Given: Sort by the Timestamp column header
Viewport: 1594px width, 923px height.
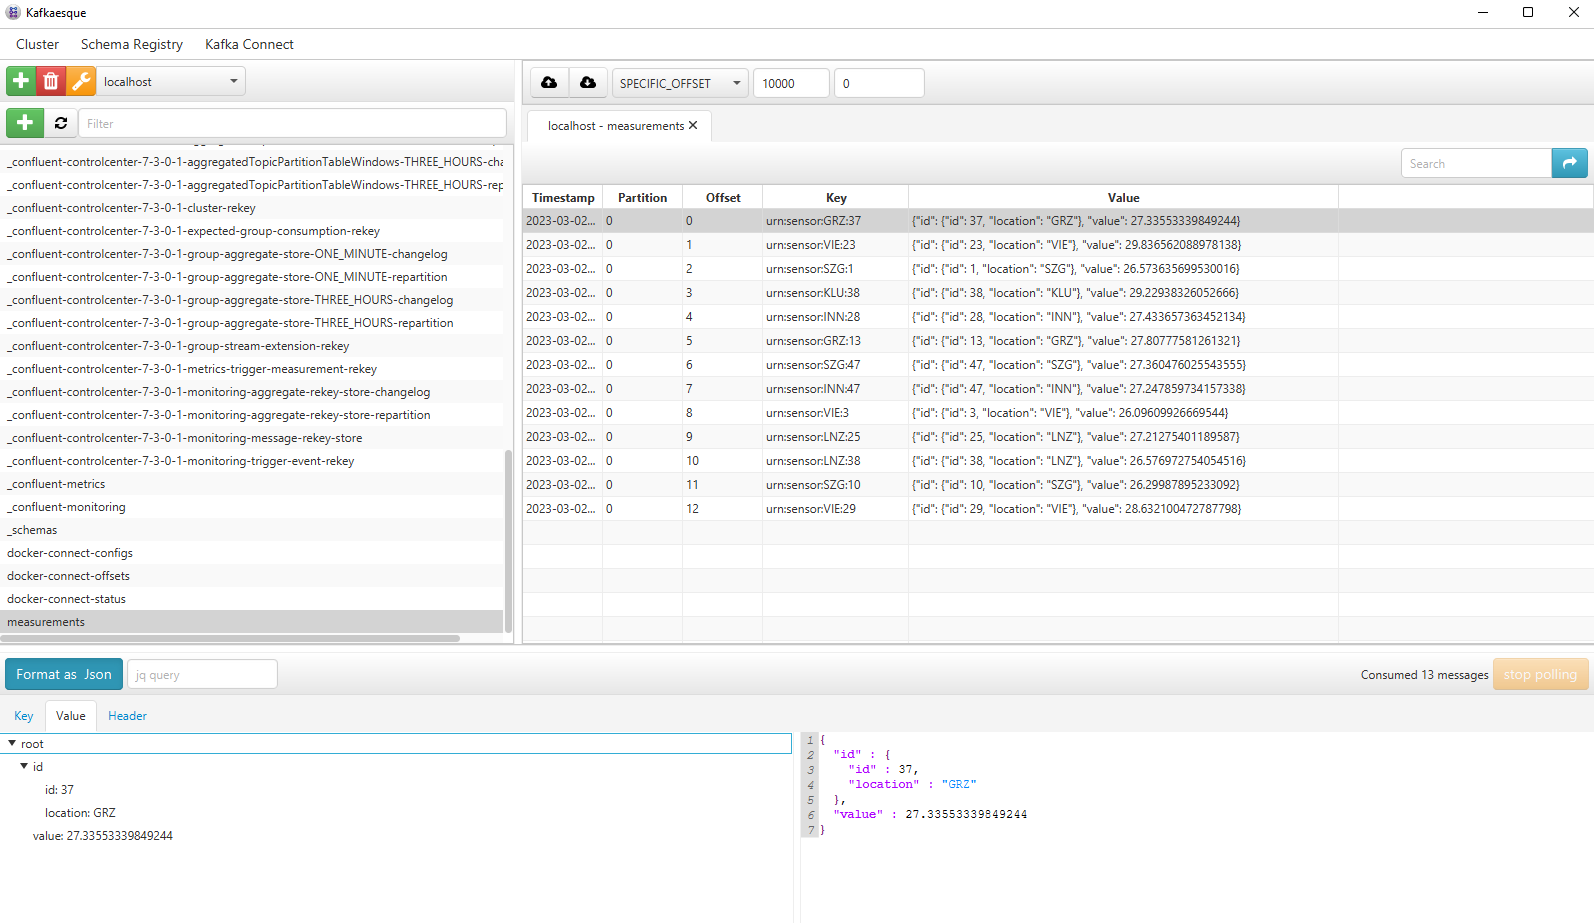Looking at the screenshot, I should pyautogui.click(x=563, y=197).
